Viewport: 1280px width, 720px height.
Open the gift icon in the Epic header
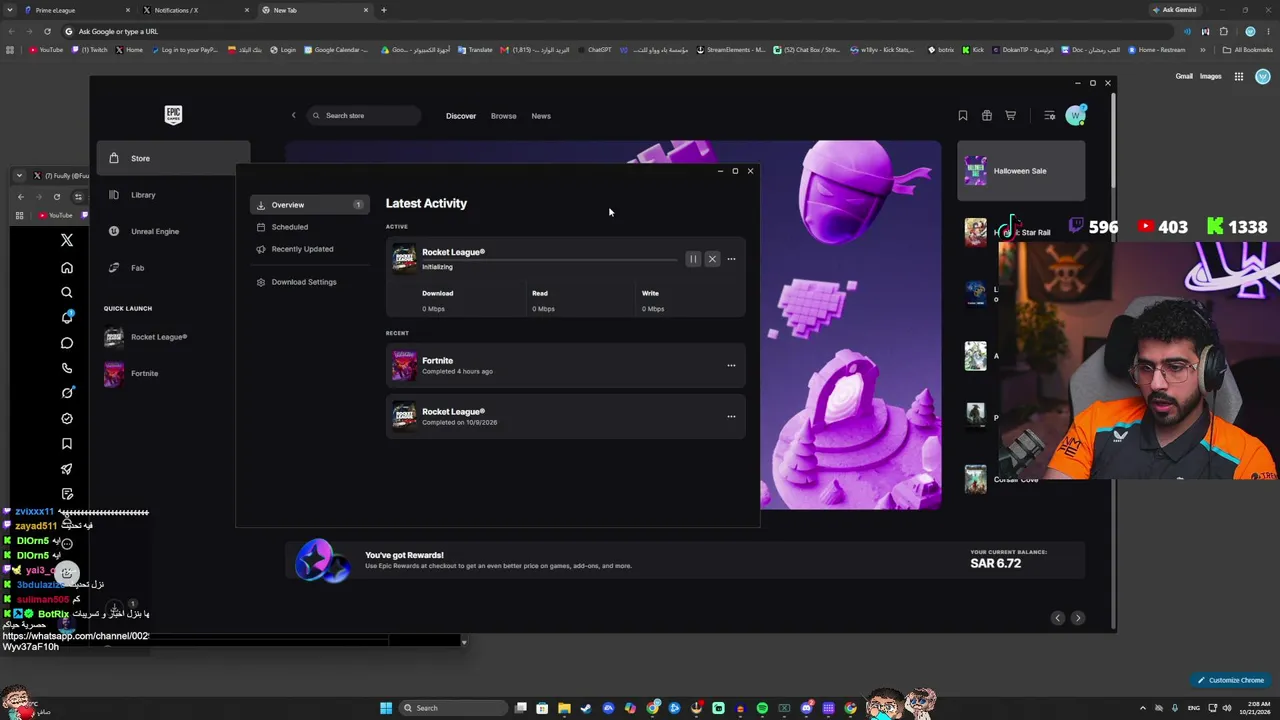(987, 116)
